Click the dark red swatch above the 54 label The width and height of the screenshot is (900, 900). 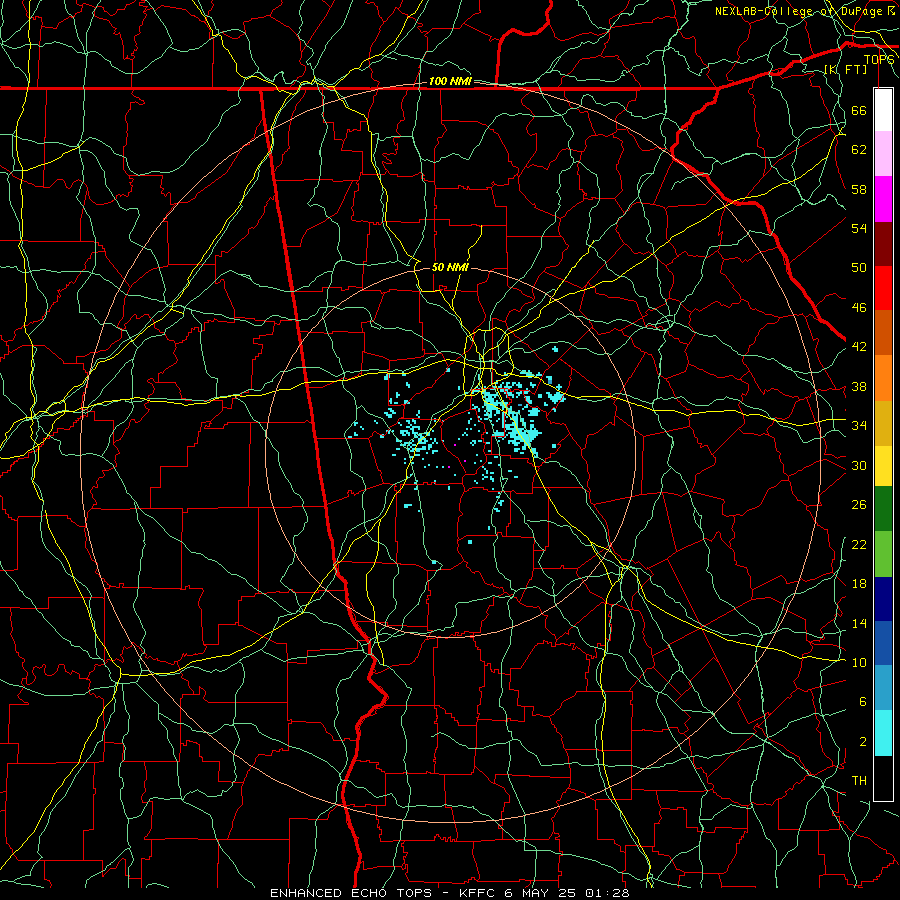pyautogui.click(x=883, y=244)
